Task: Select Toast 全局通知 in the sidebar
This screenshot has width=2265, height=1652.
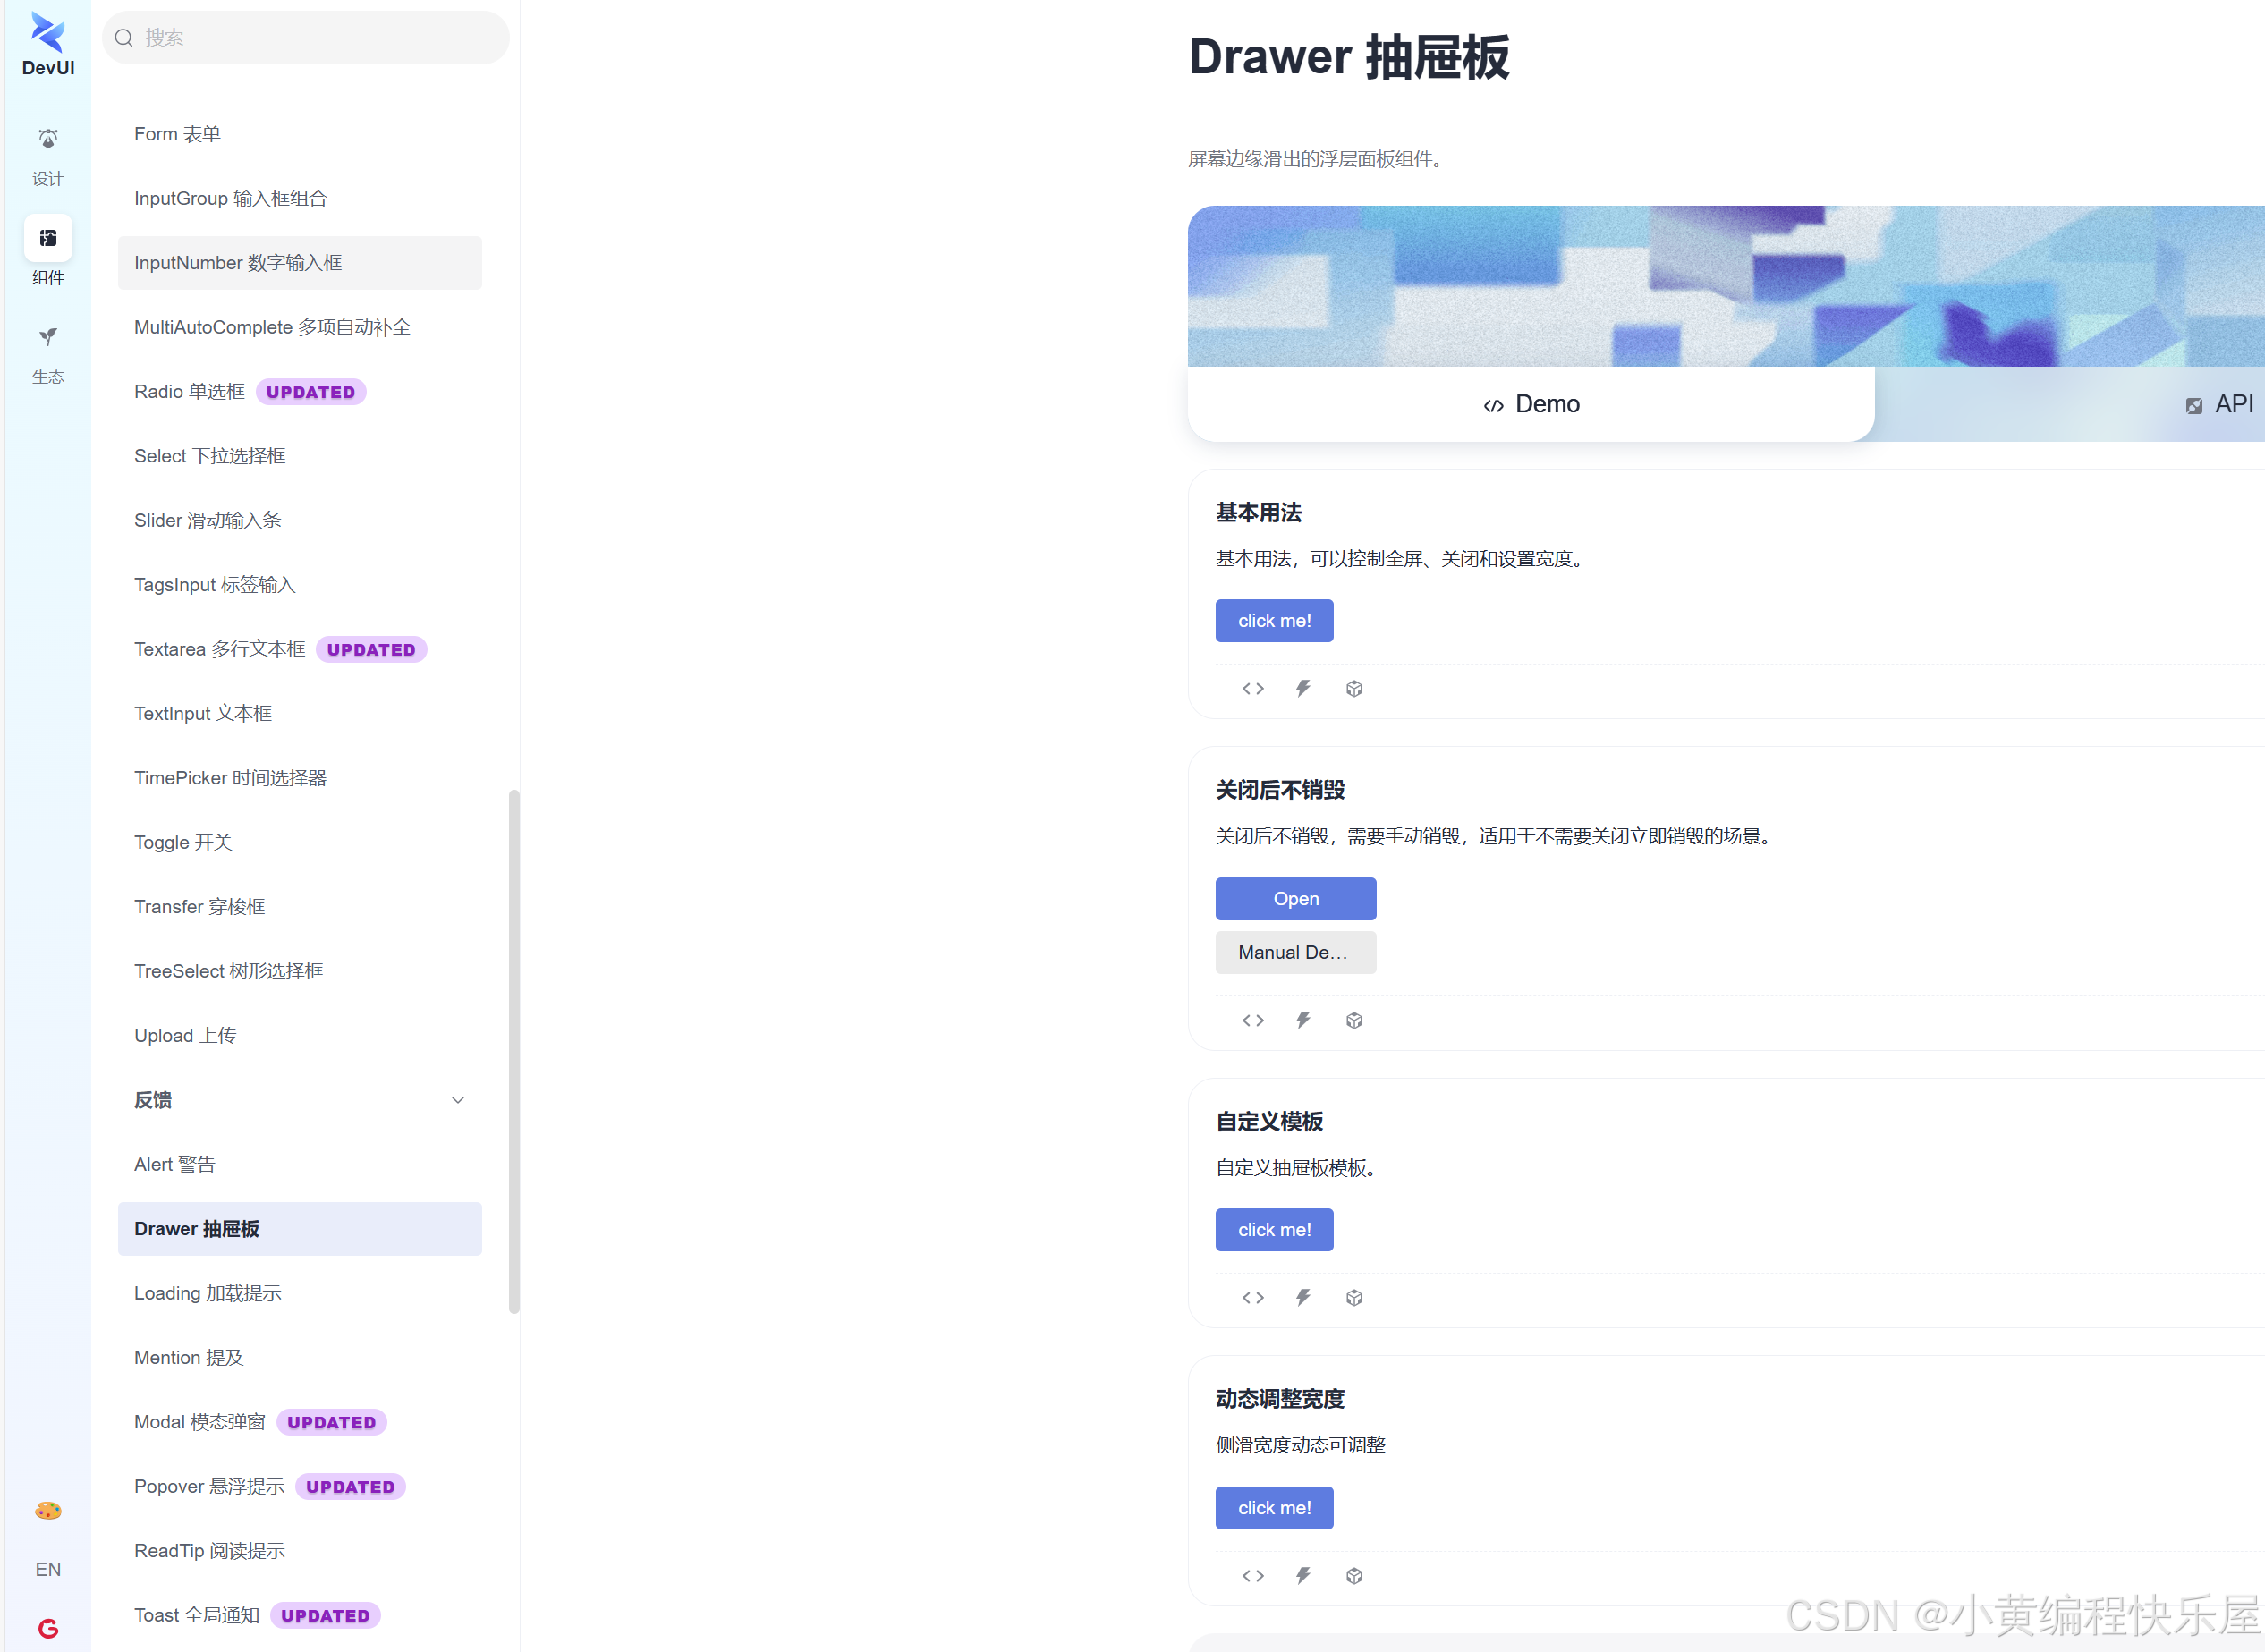Action: pyautogui.click(x=196, y=1614)
